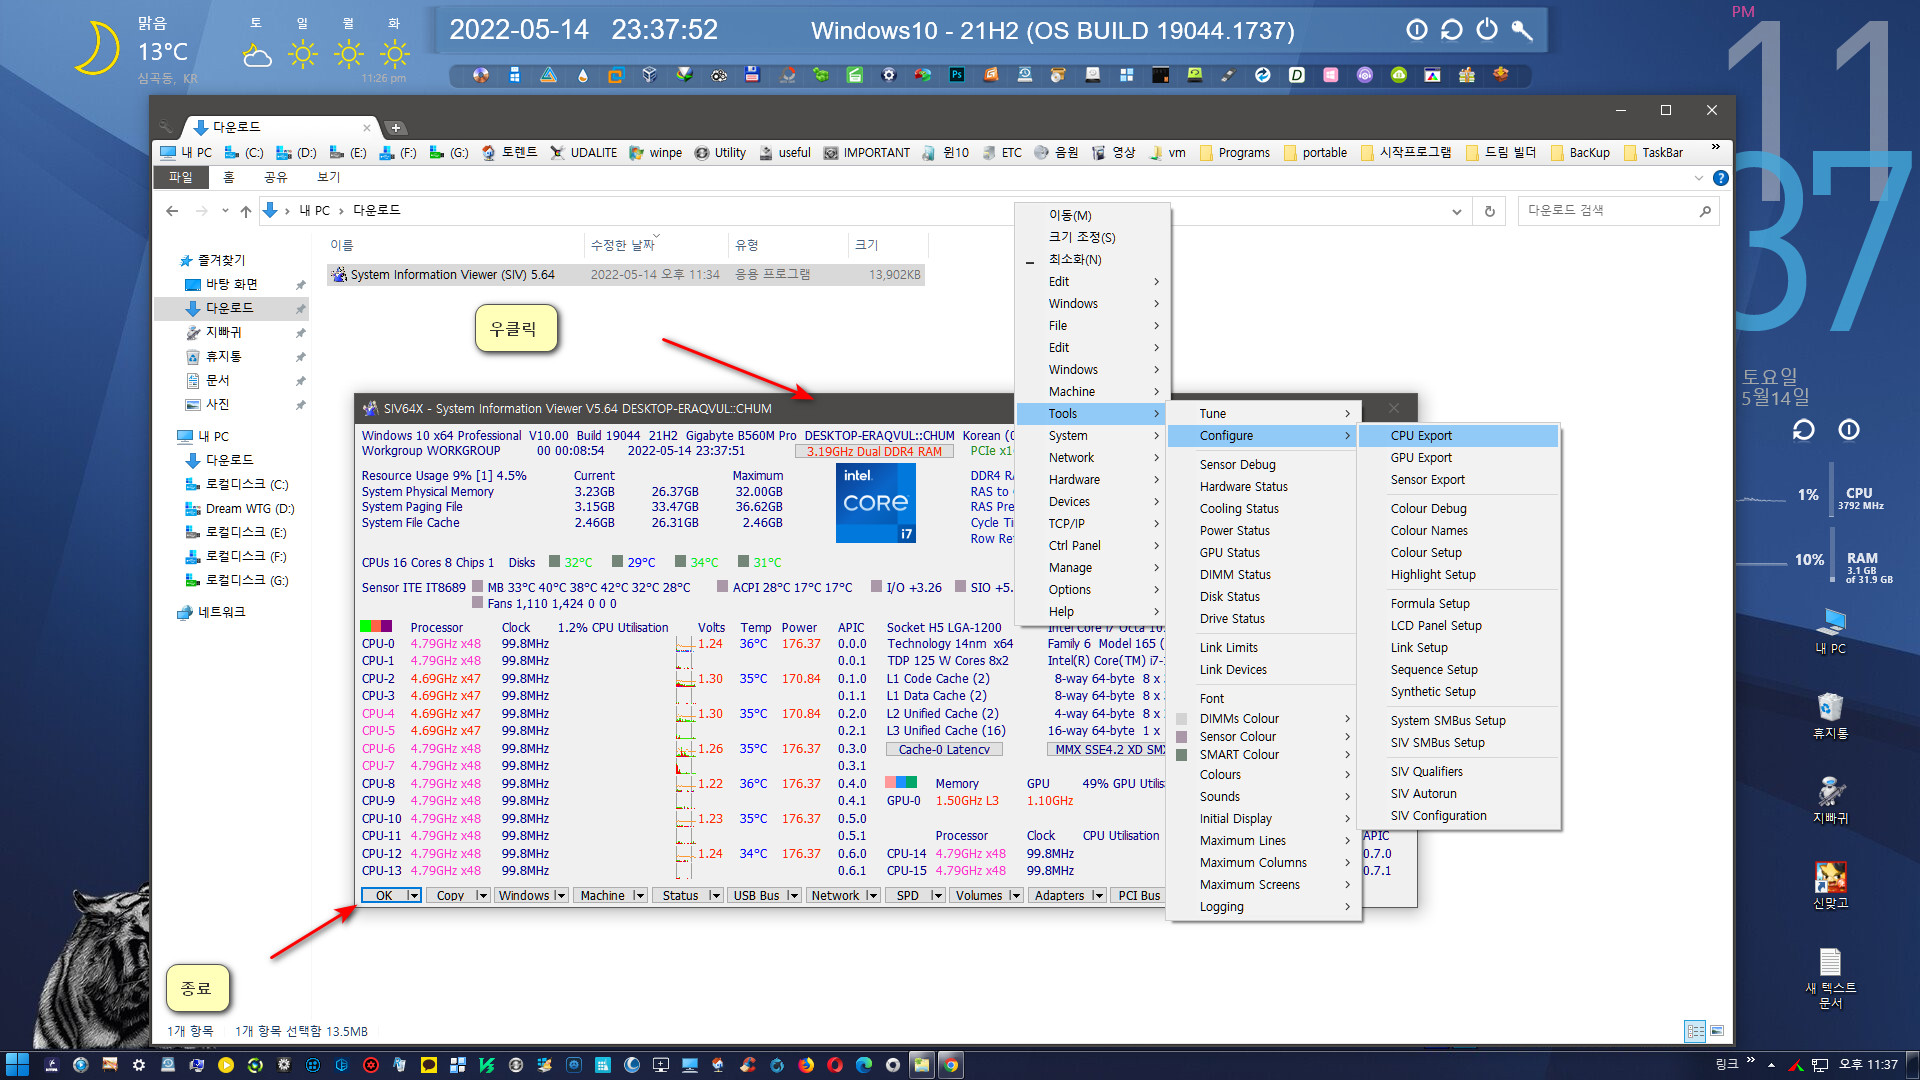Click the Sensor Colour swatch
The height and width of the screenshot is (1080, 1920).
1182,737
